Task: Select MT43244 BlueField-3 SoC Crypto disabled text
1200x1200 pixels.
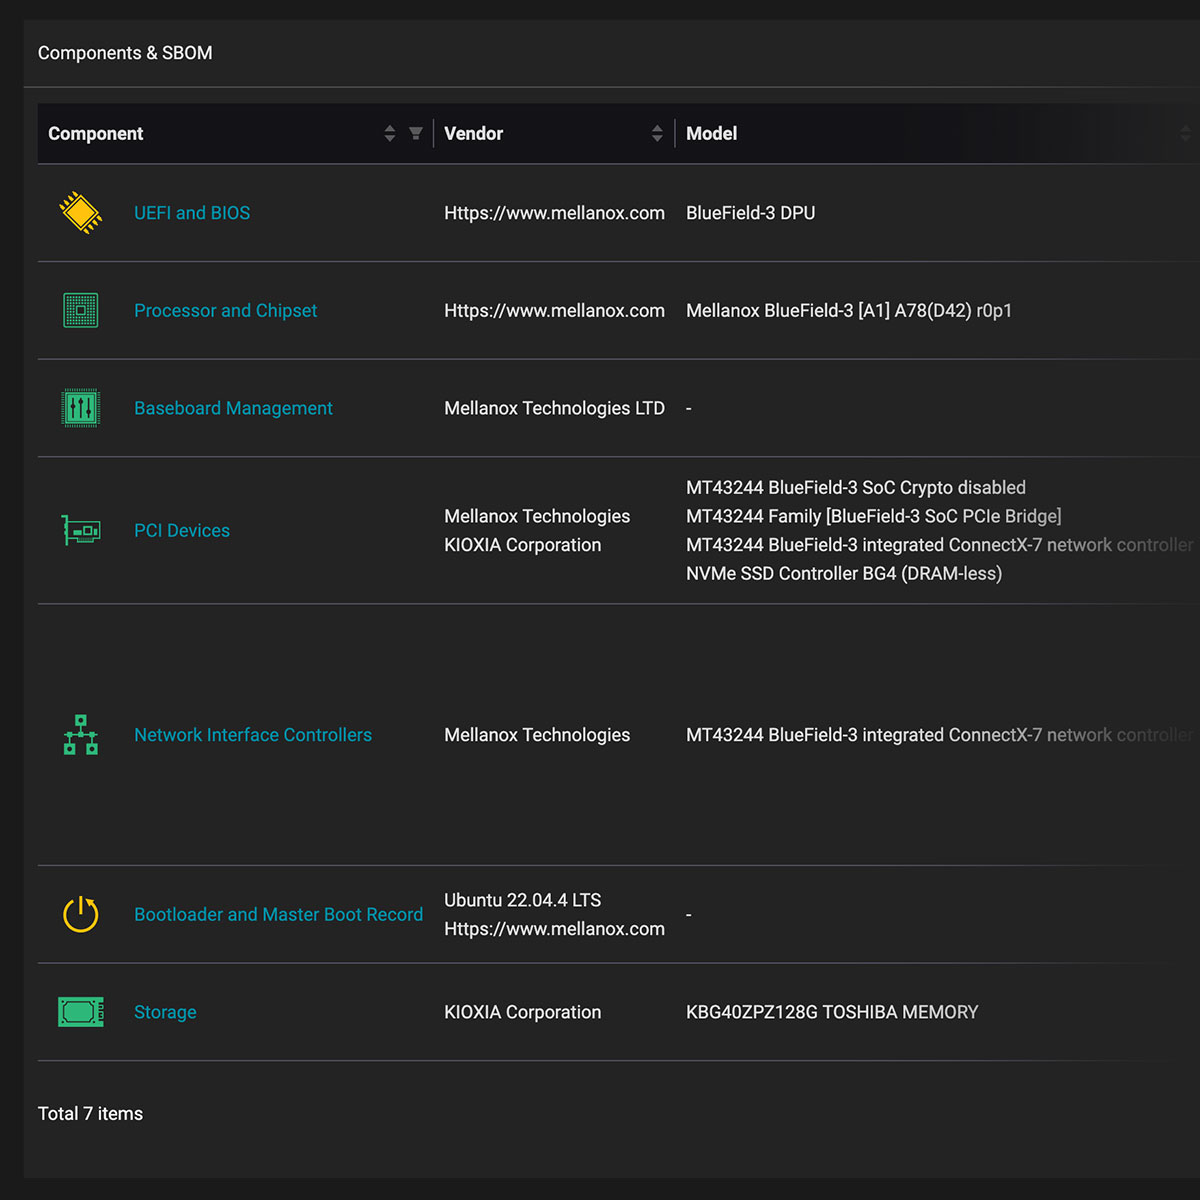Action: pos(856,487)
